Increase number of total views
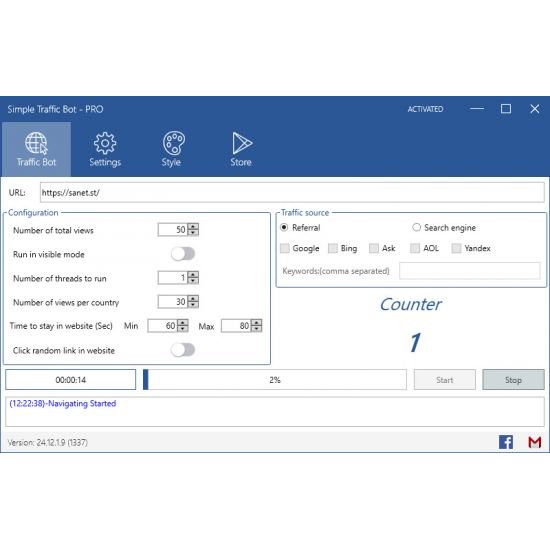 193,227
